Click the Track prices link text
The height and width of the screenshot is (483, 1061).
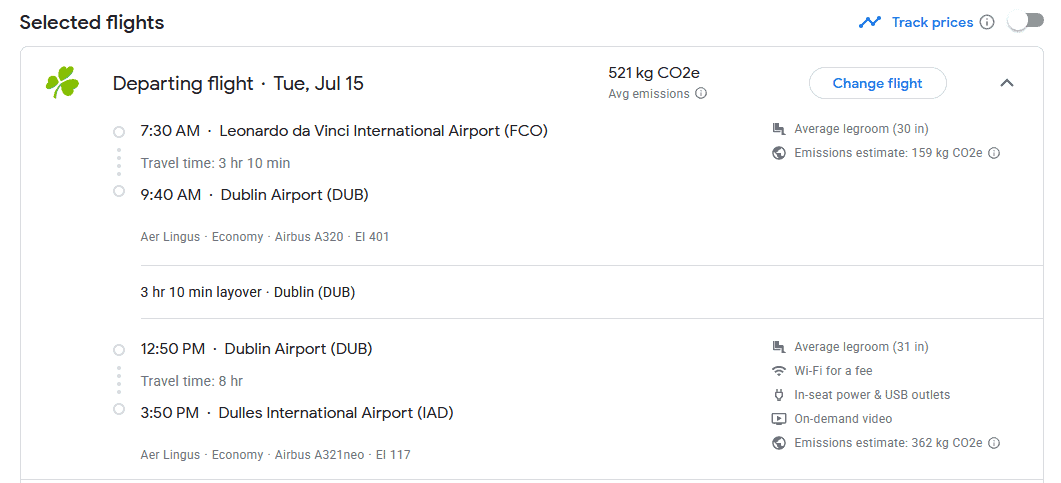(932, 22)
